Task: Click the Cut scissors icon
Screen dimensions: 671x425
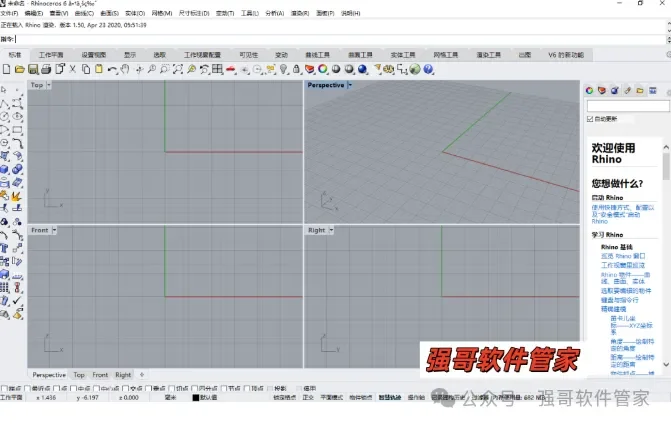Action: pos(73,69)
